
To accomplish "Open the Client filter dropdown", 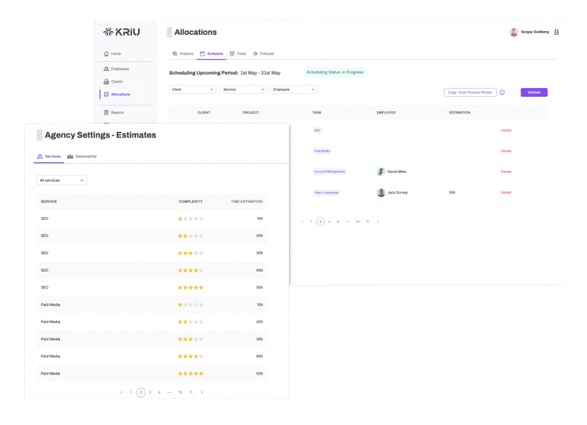I will click(x=192, y=89).
